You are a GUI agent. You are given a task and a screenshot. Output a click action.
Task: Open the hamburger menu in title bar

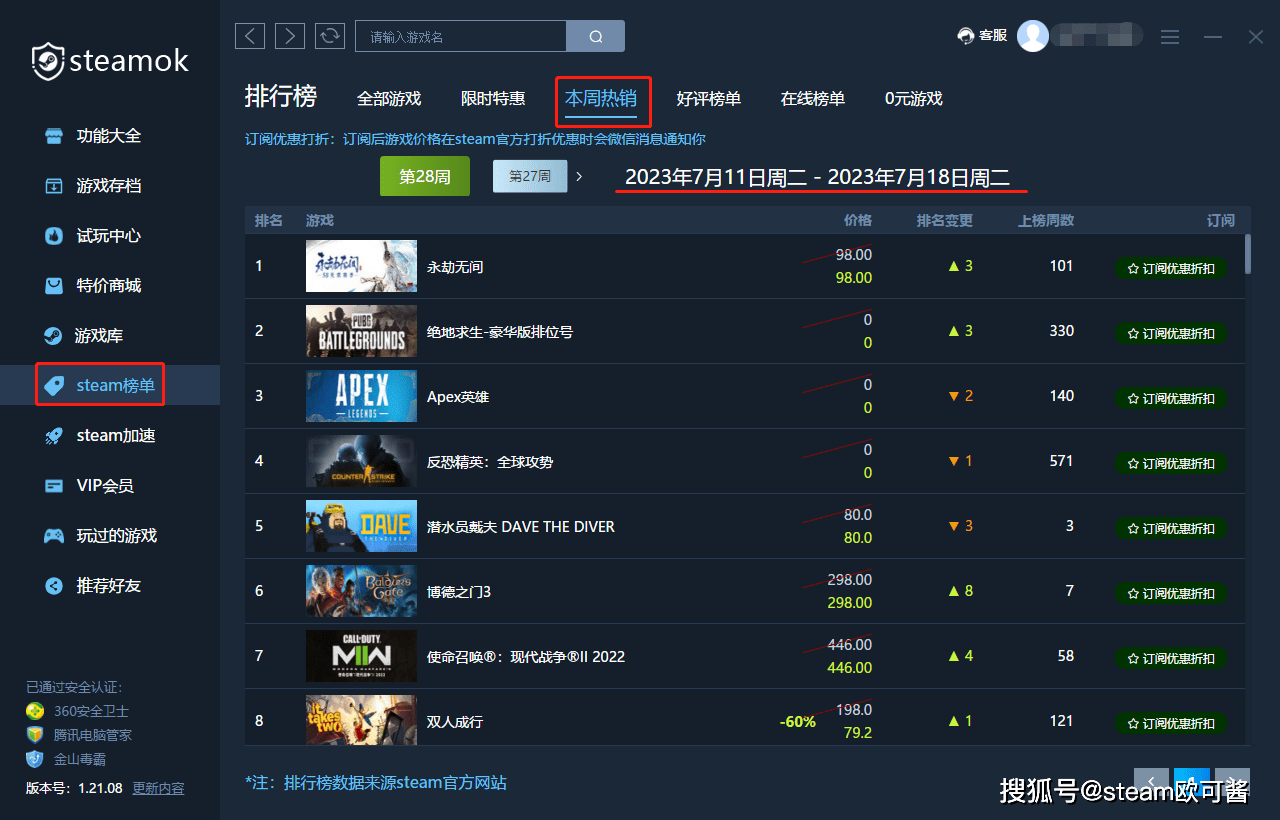pyautogui.click(x=1170, y=37)
